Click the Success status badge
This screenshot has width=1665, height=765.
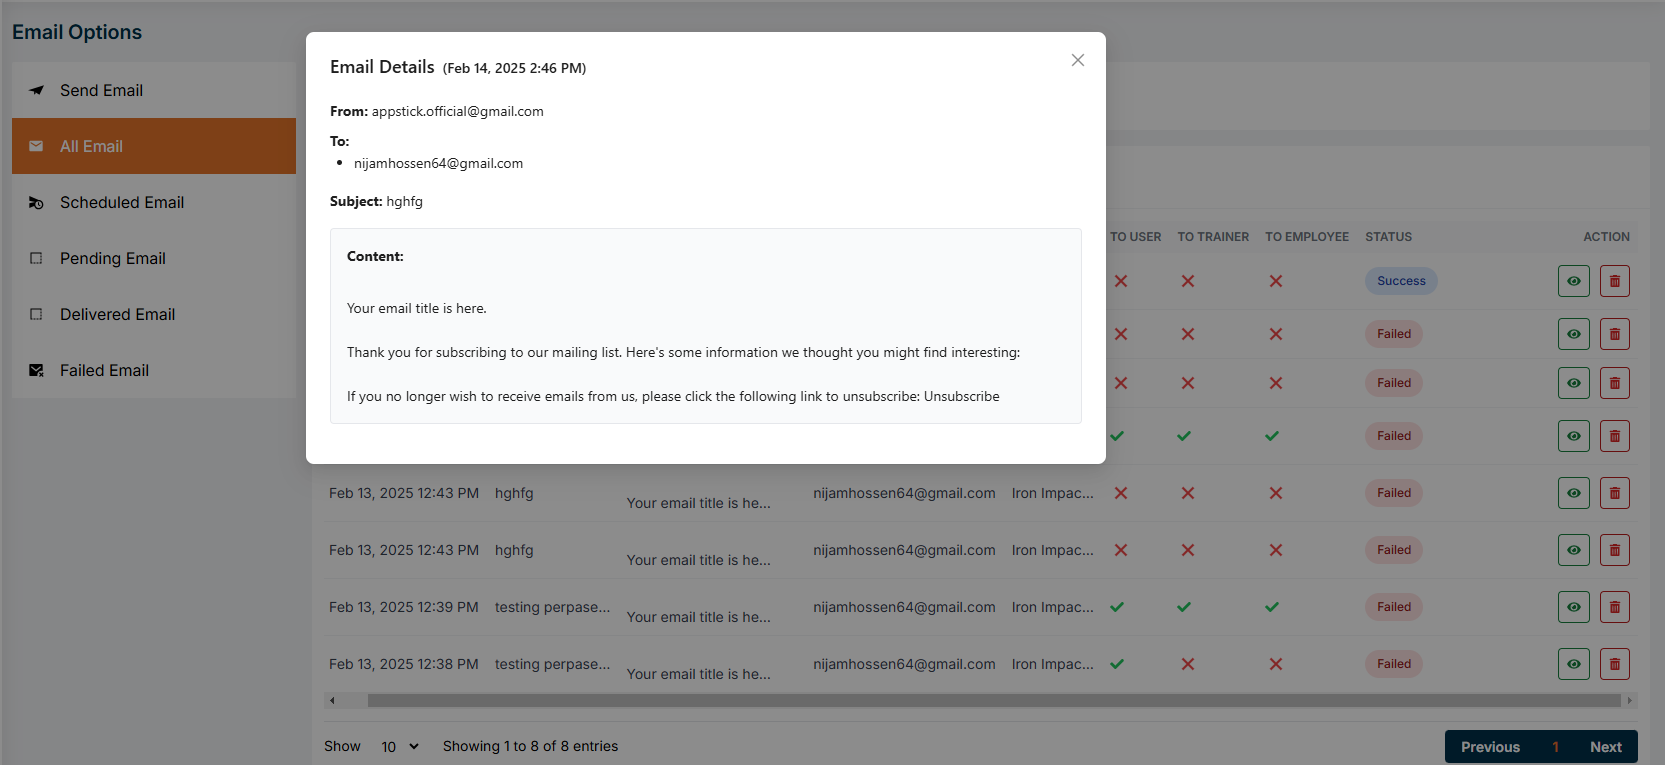(x=1401, y=281)
